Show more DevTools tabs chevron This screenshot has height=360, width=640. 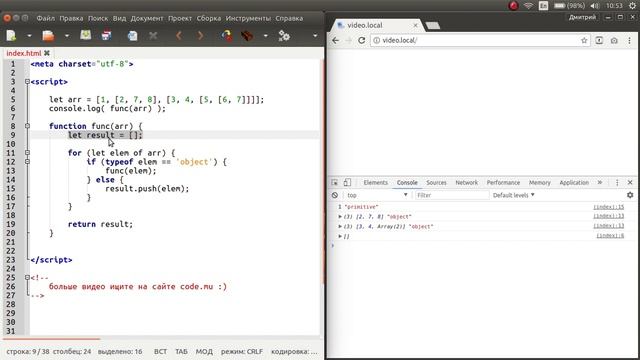[x=600, y=182]
